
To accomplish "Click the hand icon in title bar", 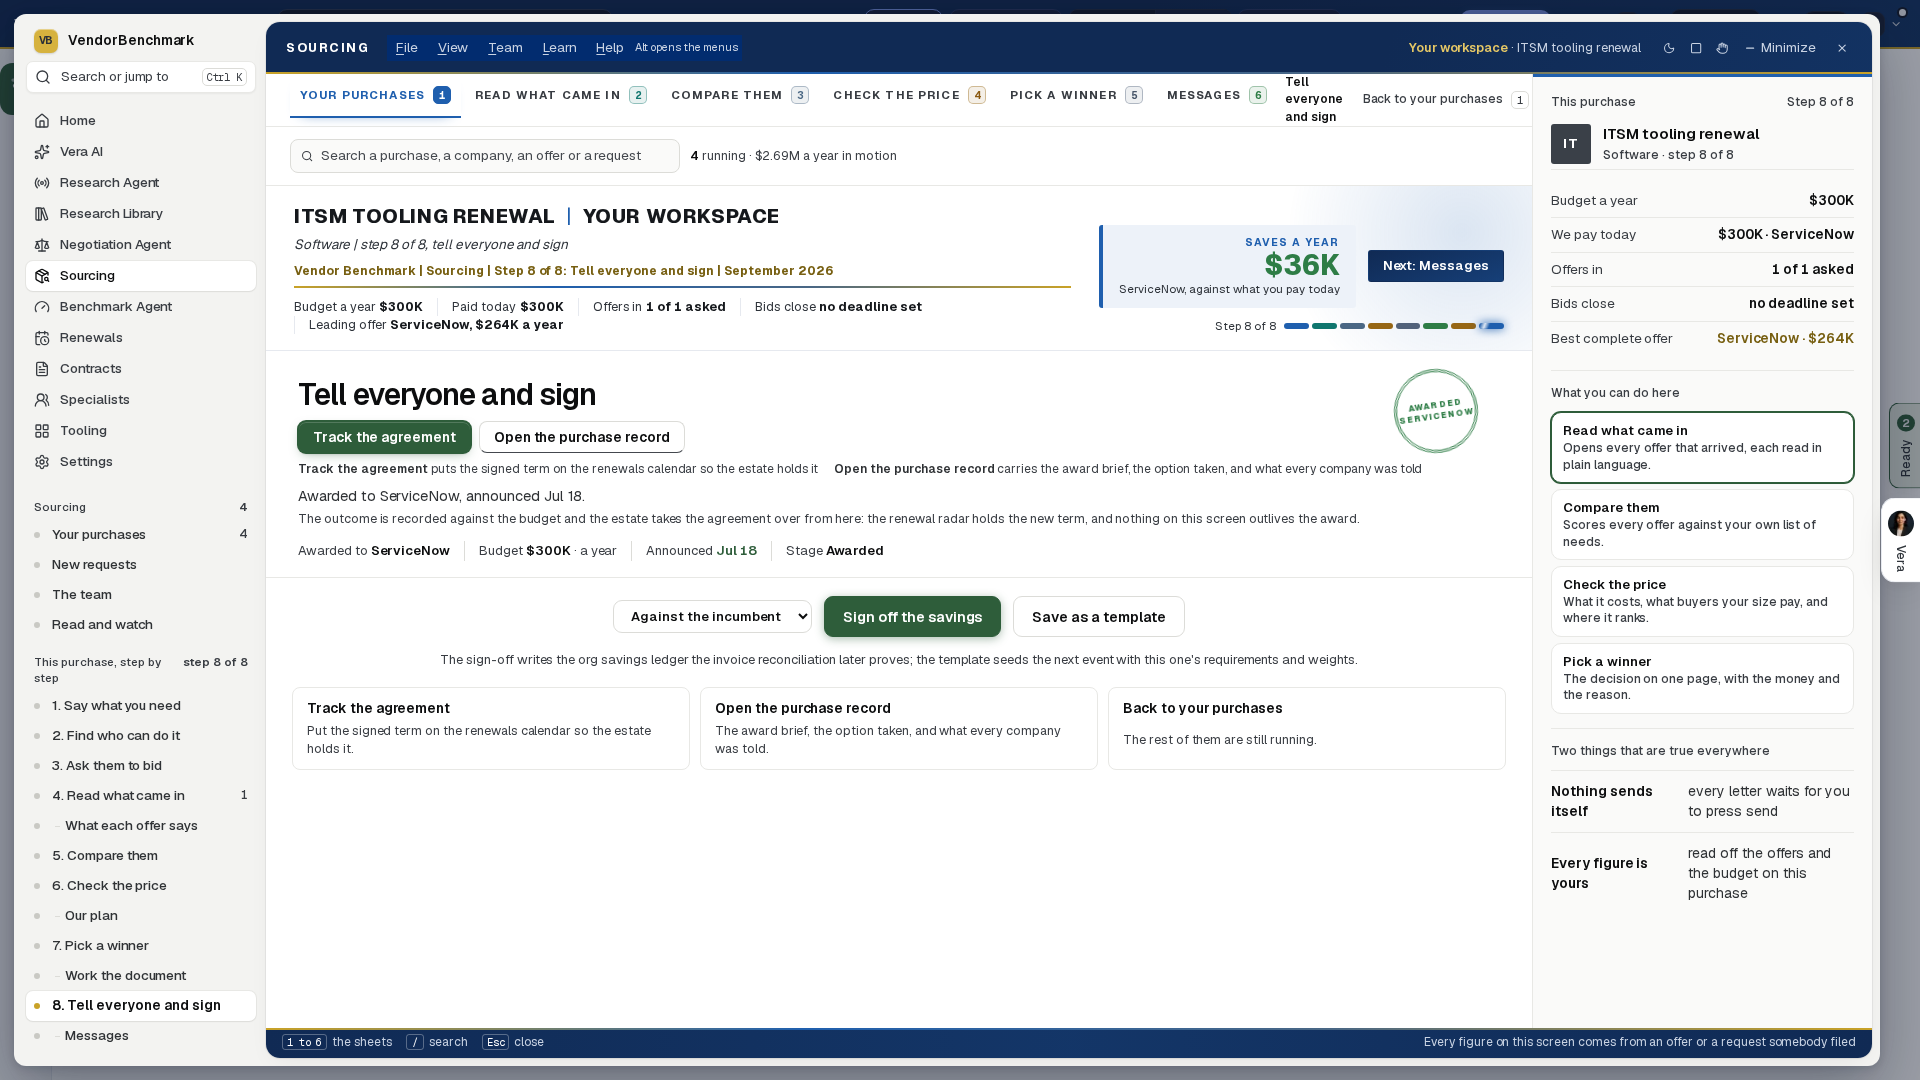I will pyautogui.click(x=1722, y=48).
